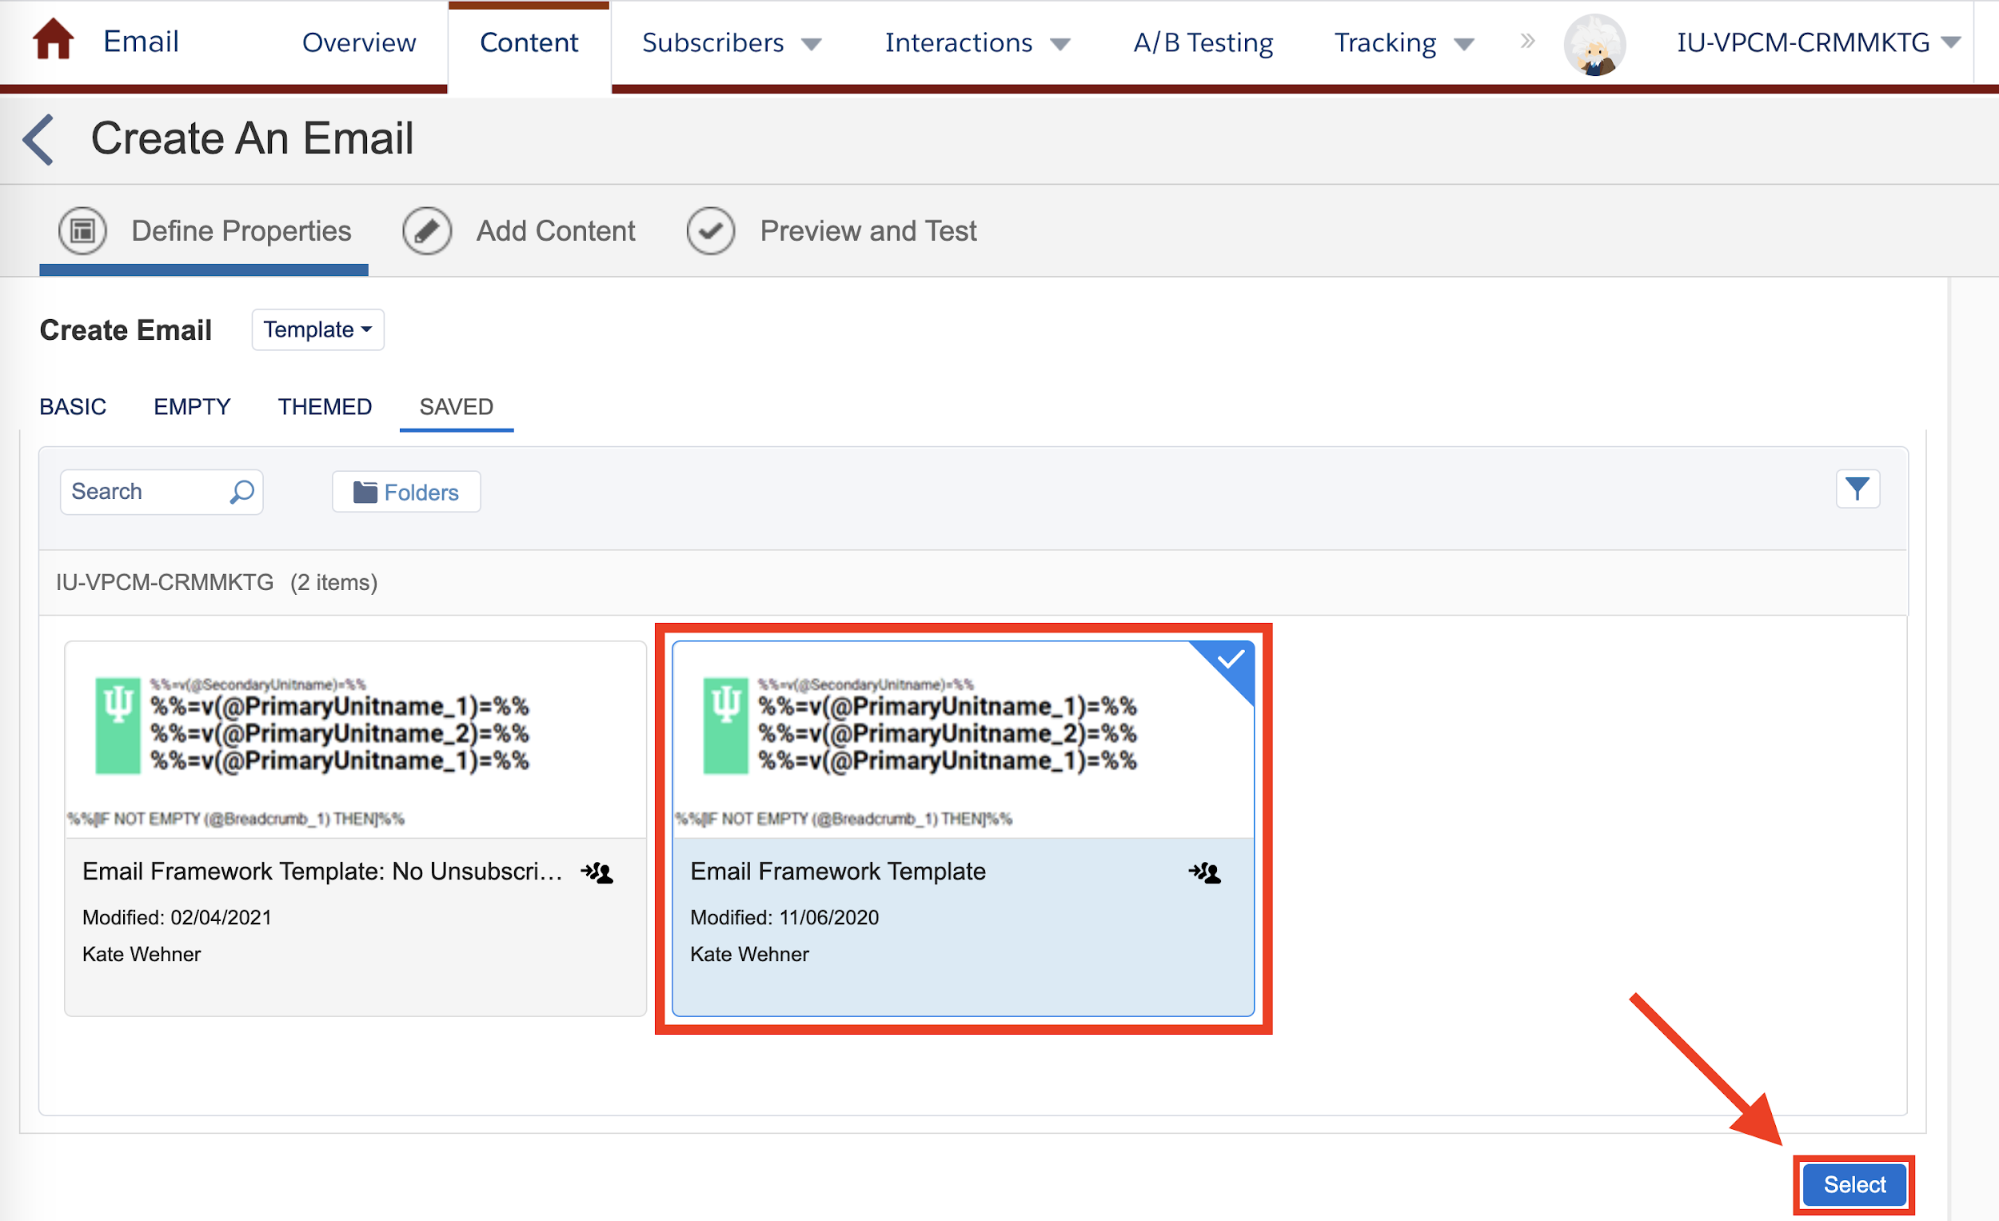The image size is (1999, 1221).
Task: Switch to the EMPTY templates tab
Action: [x=192, y=407]
